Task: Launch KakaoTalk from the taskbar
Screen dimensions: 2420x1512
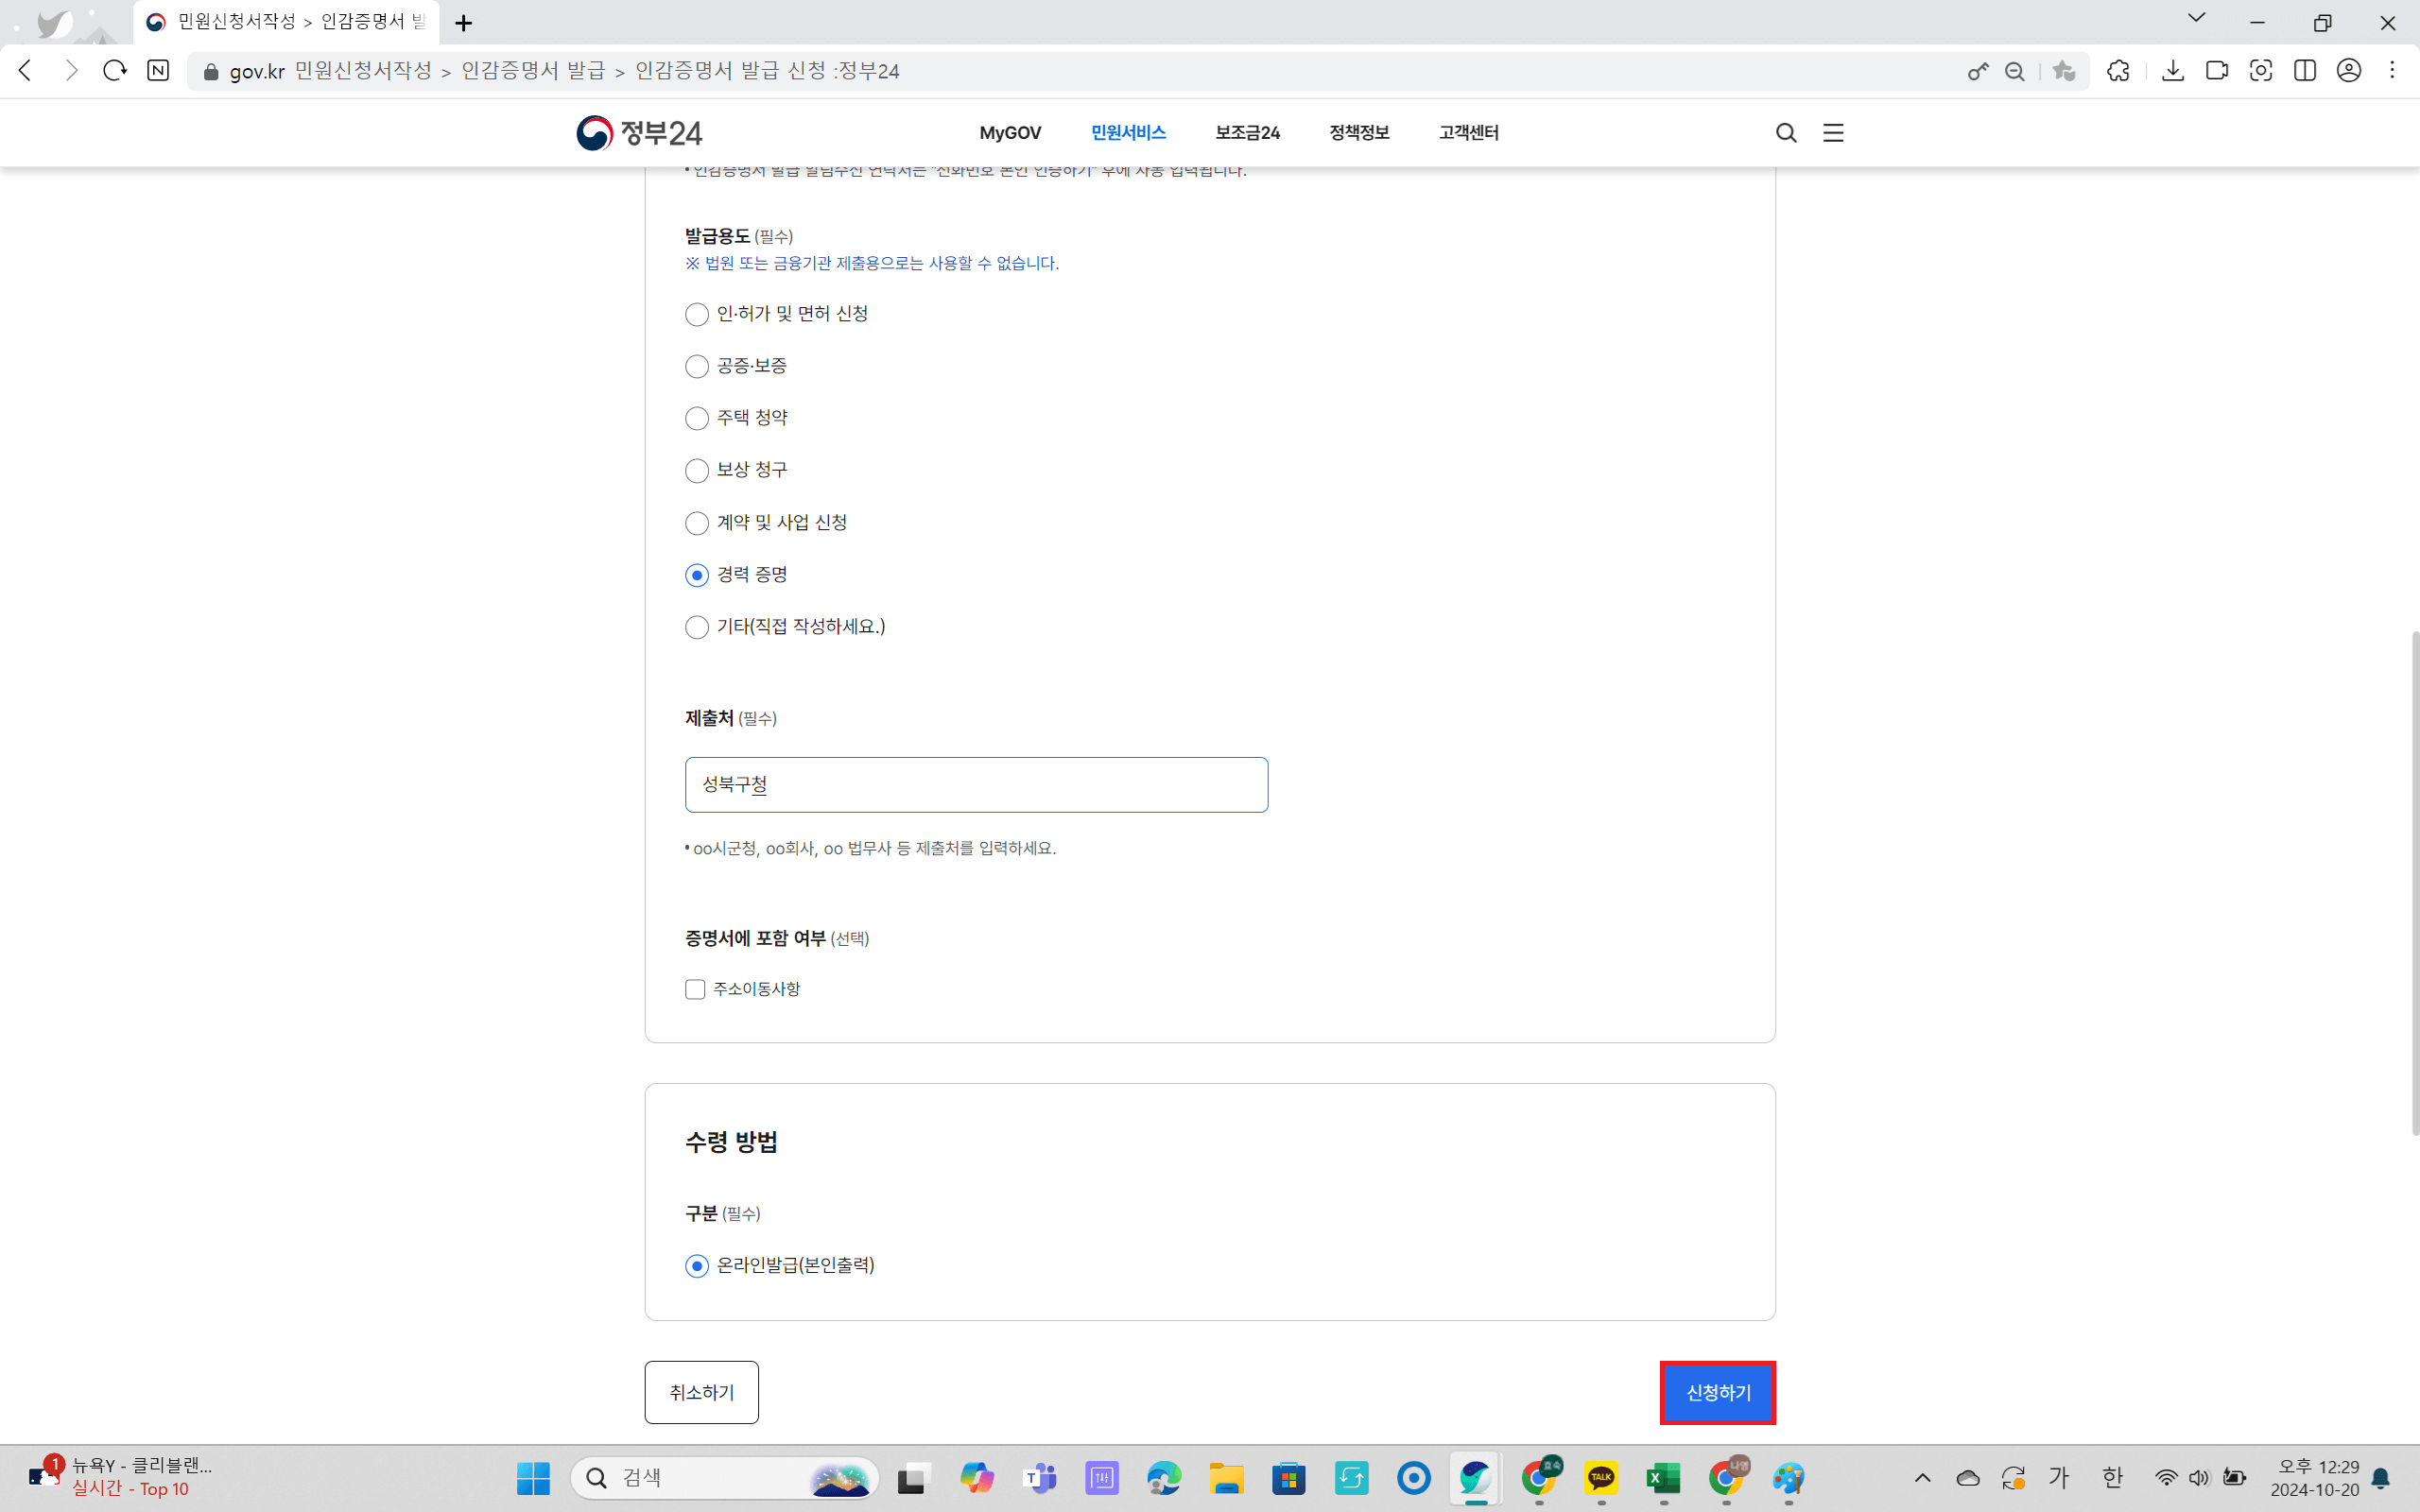Action: 1602,1477
